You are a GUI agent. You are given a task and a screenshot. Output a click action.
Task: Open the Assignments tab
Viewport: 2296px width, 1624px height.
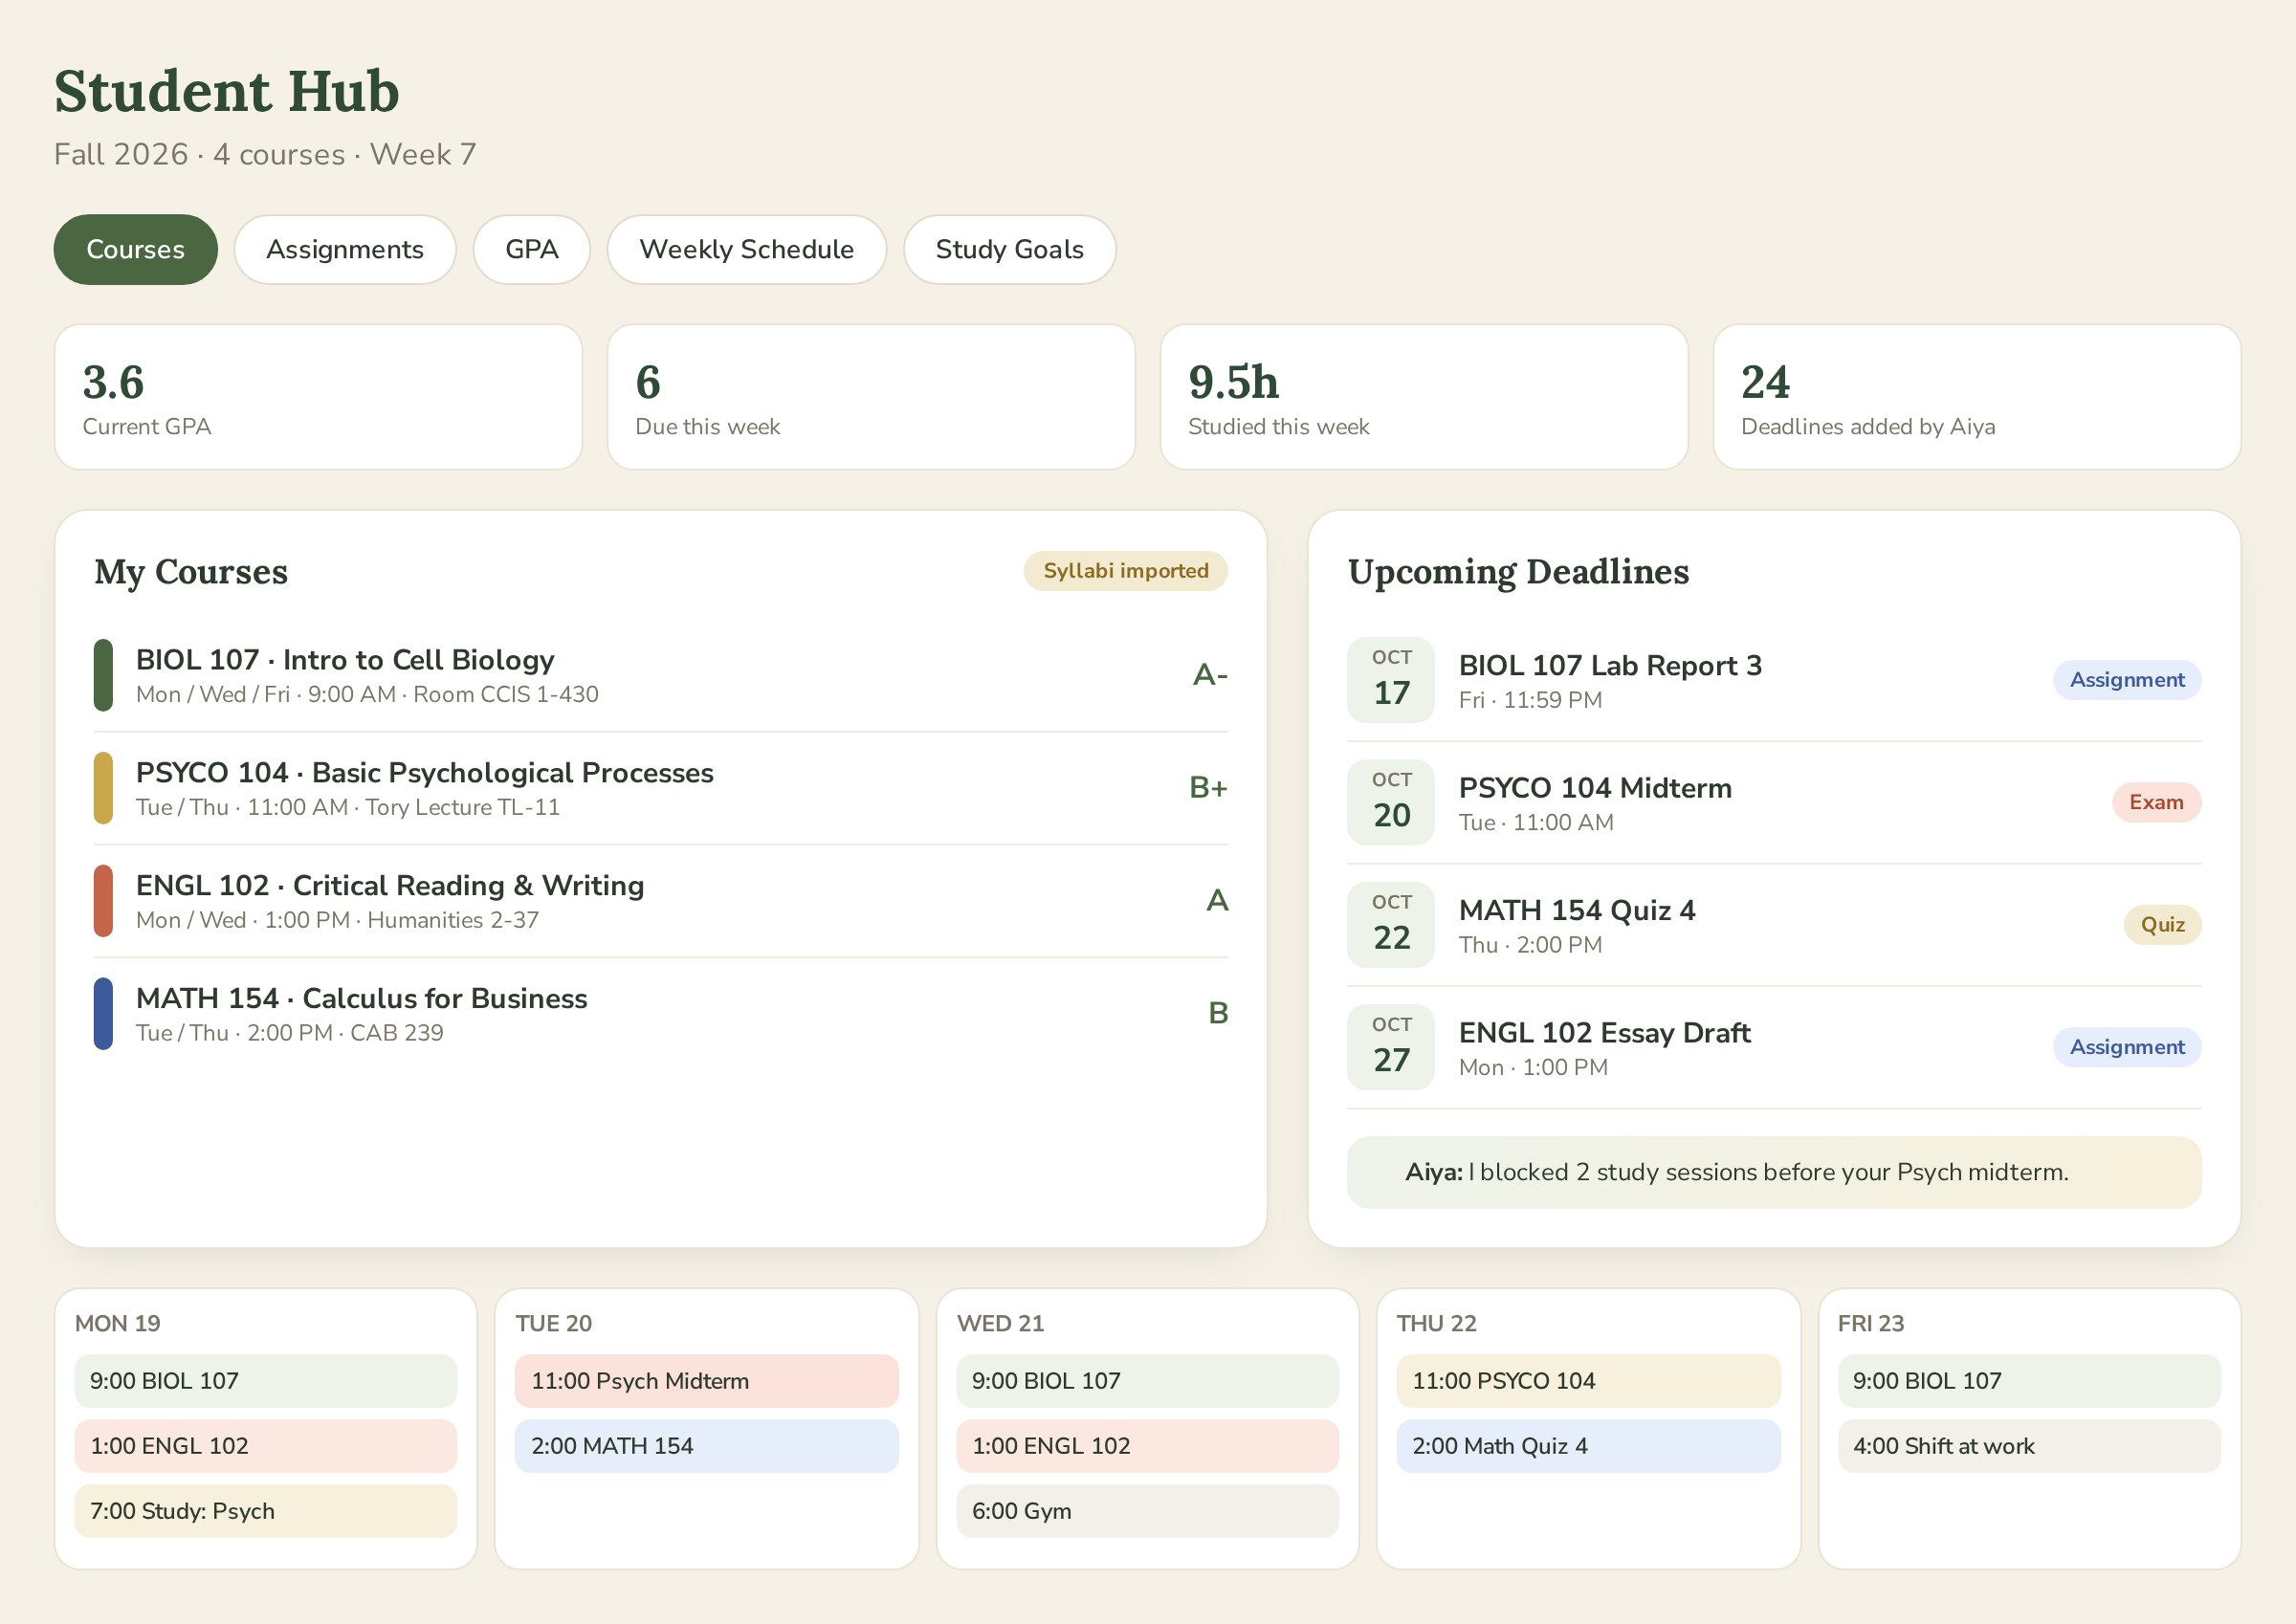click(x=345, y=249)
